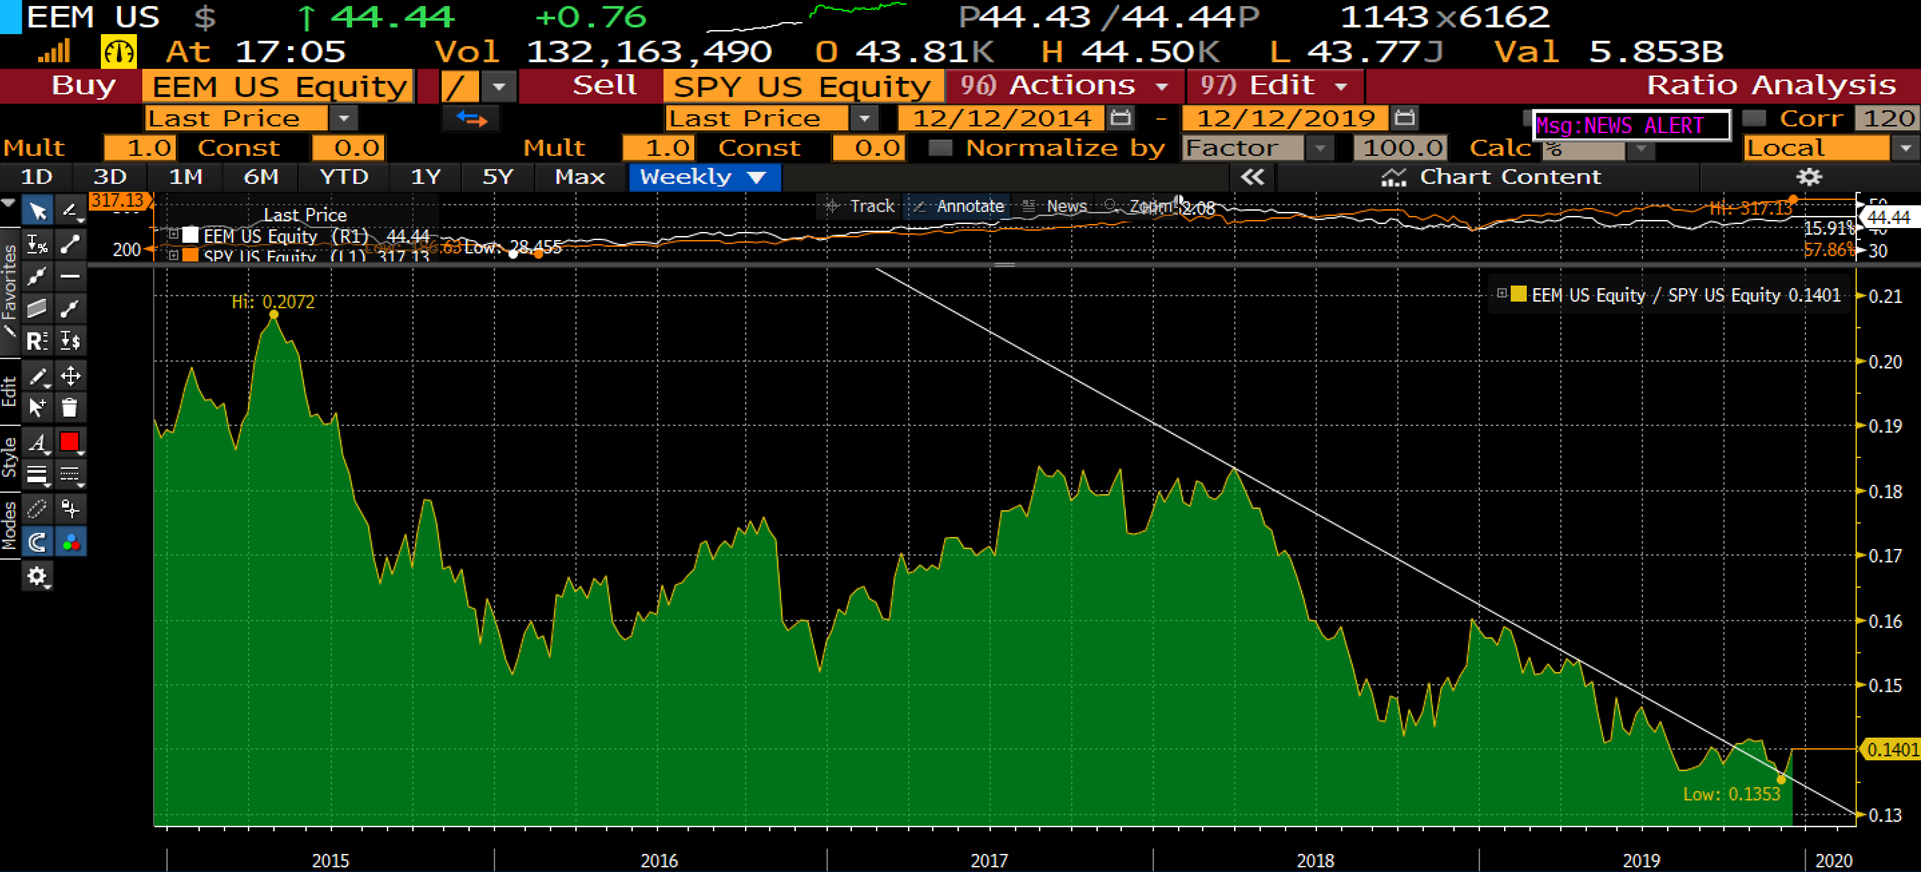Open the Calc percent dropdown

coord(1641,149)
